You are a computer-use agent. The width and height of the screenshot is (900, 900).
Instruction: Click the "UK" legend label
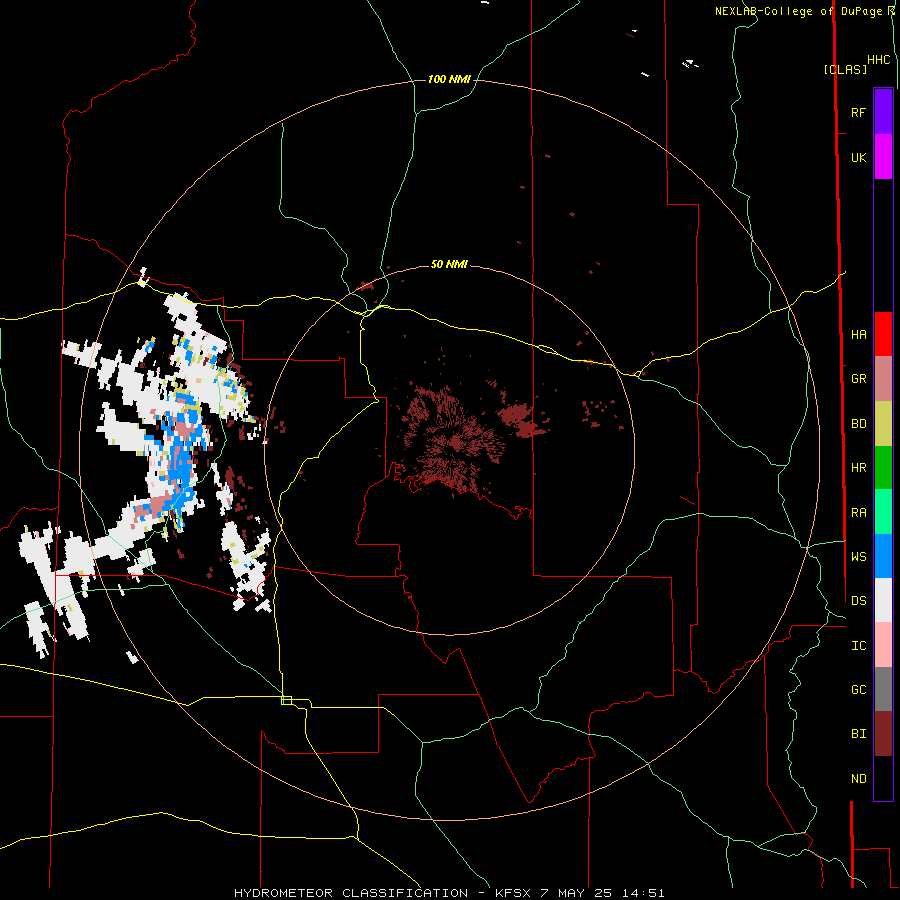point(858,157)
